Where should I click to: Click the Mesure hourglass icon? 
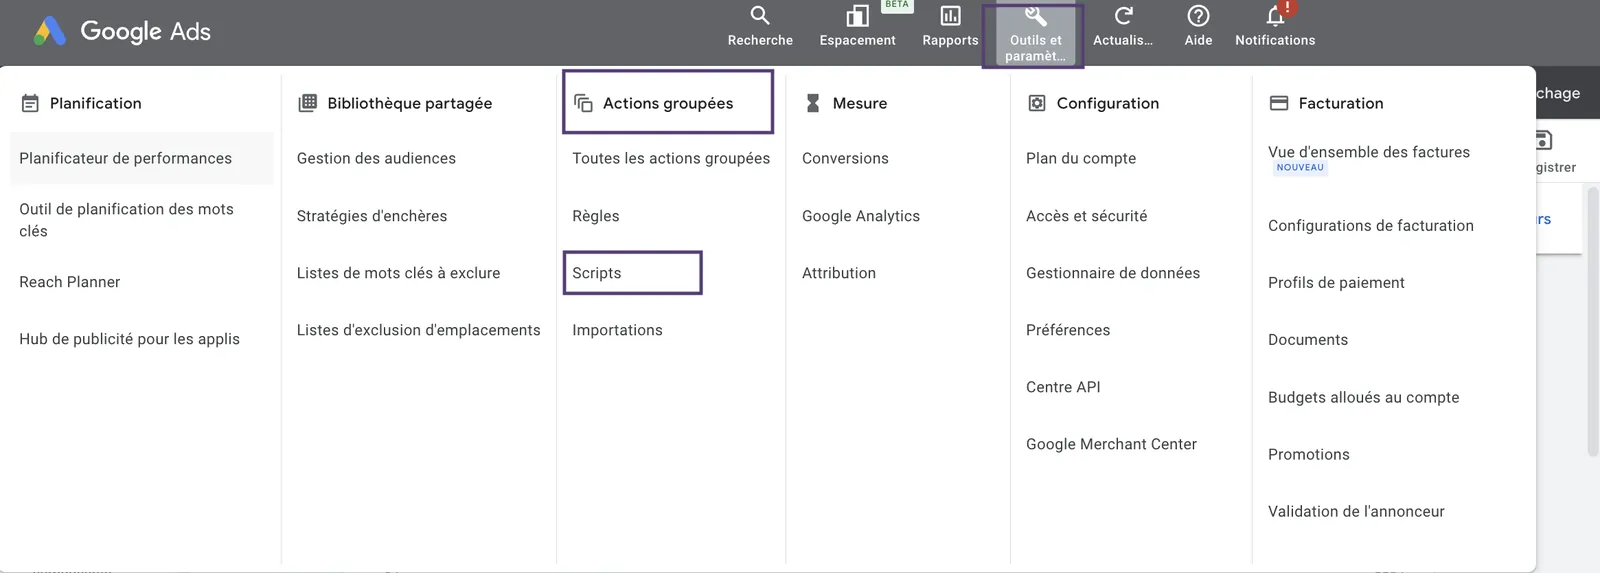coord(813,103)
